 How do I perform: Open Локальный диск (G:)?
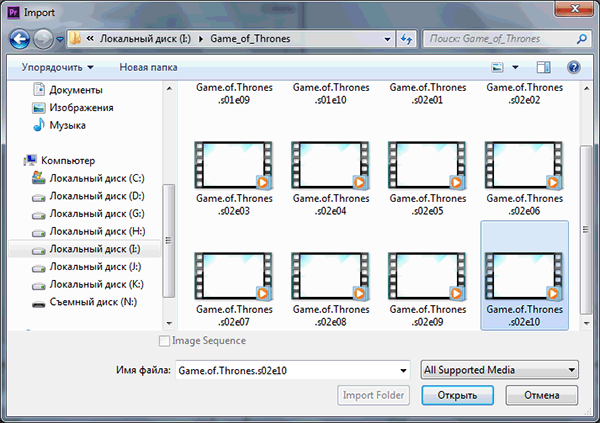(x=88, y=214)
